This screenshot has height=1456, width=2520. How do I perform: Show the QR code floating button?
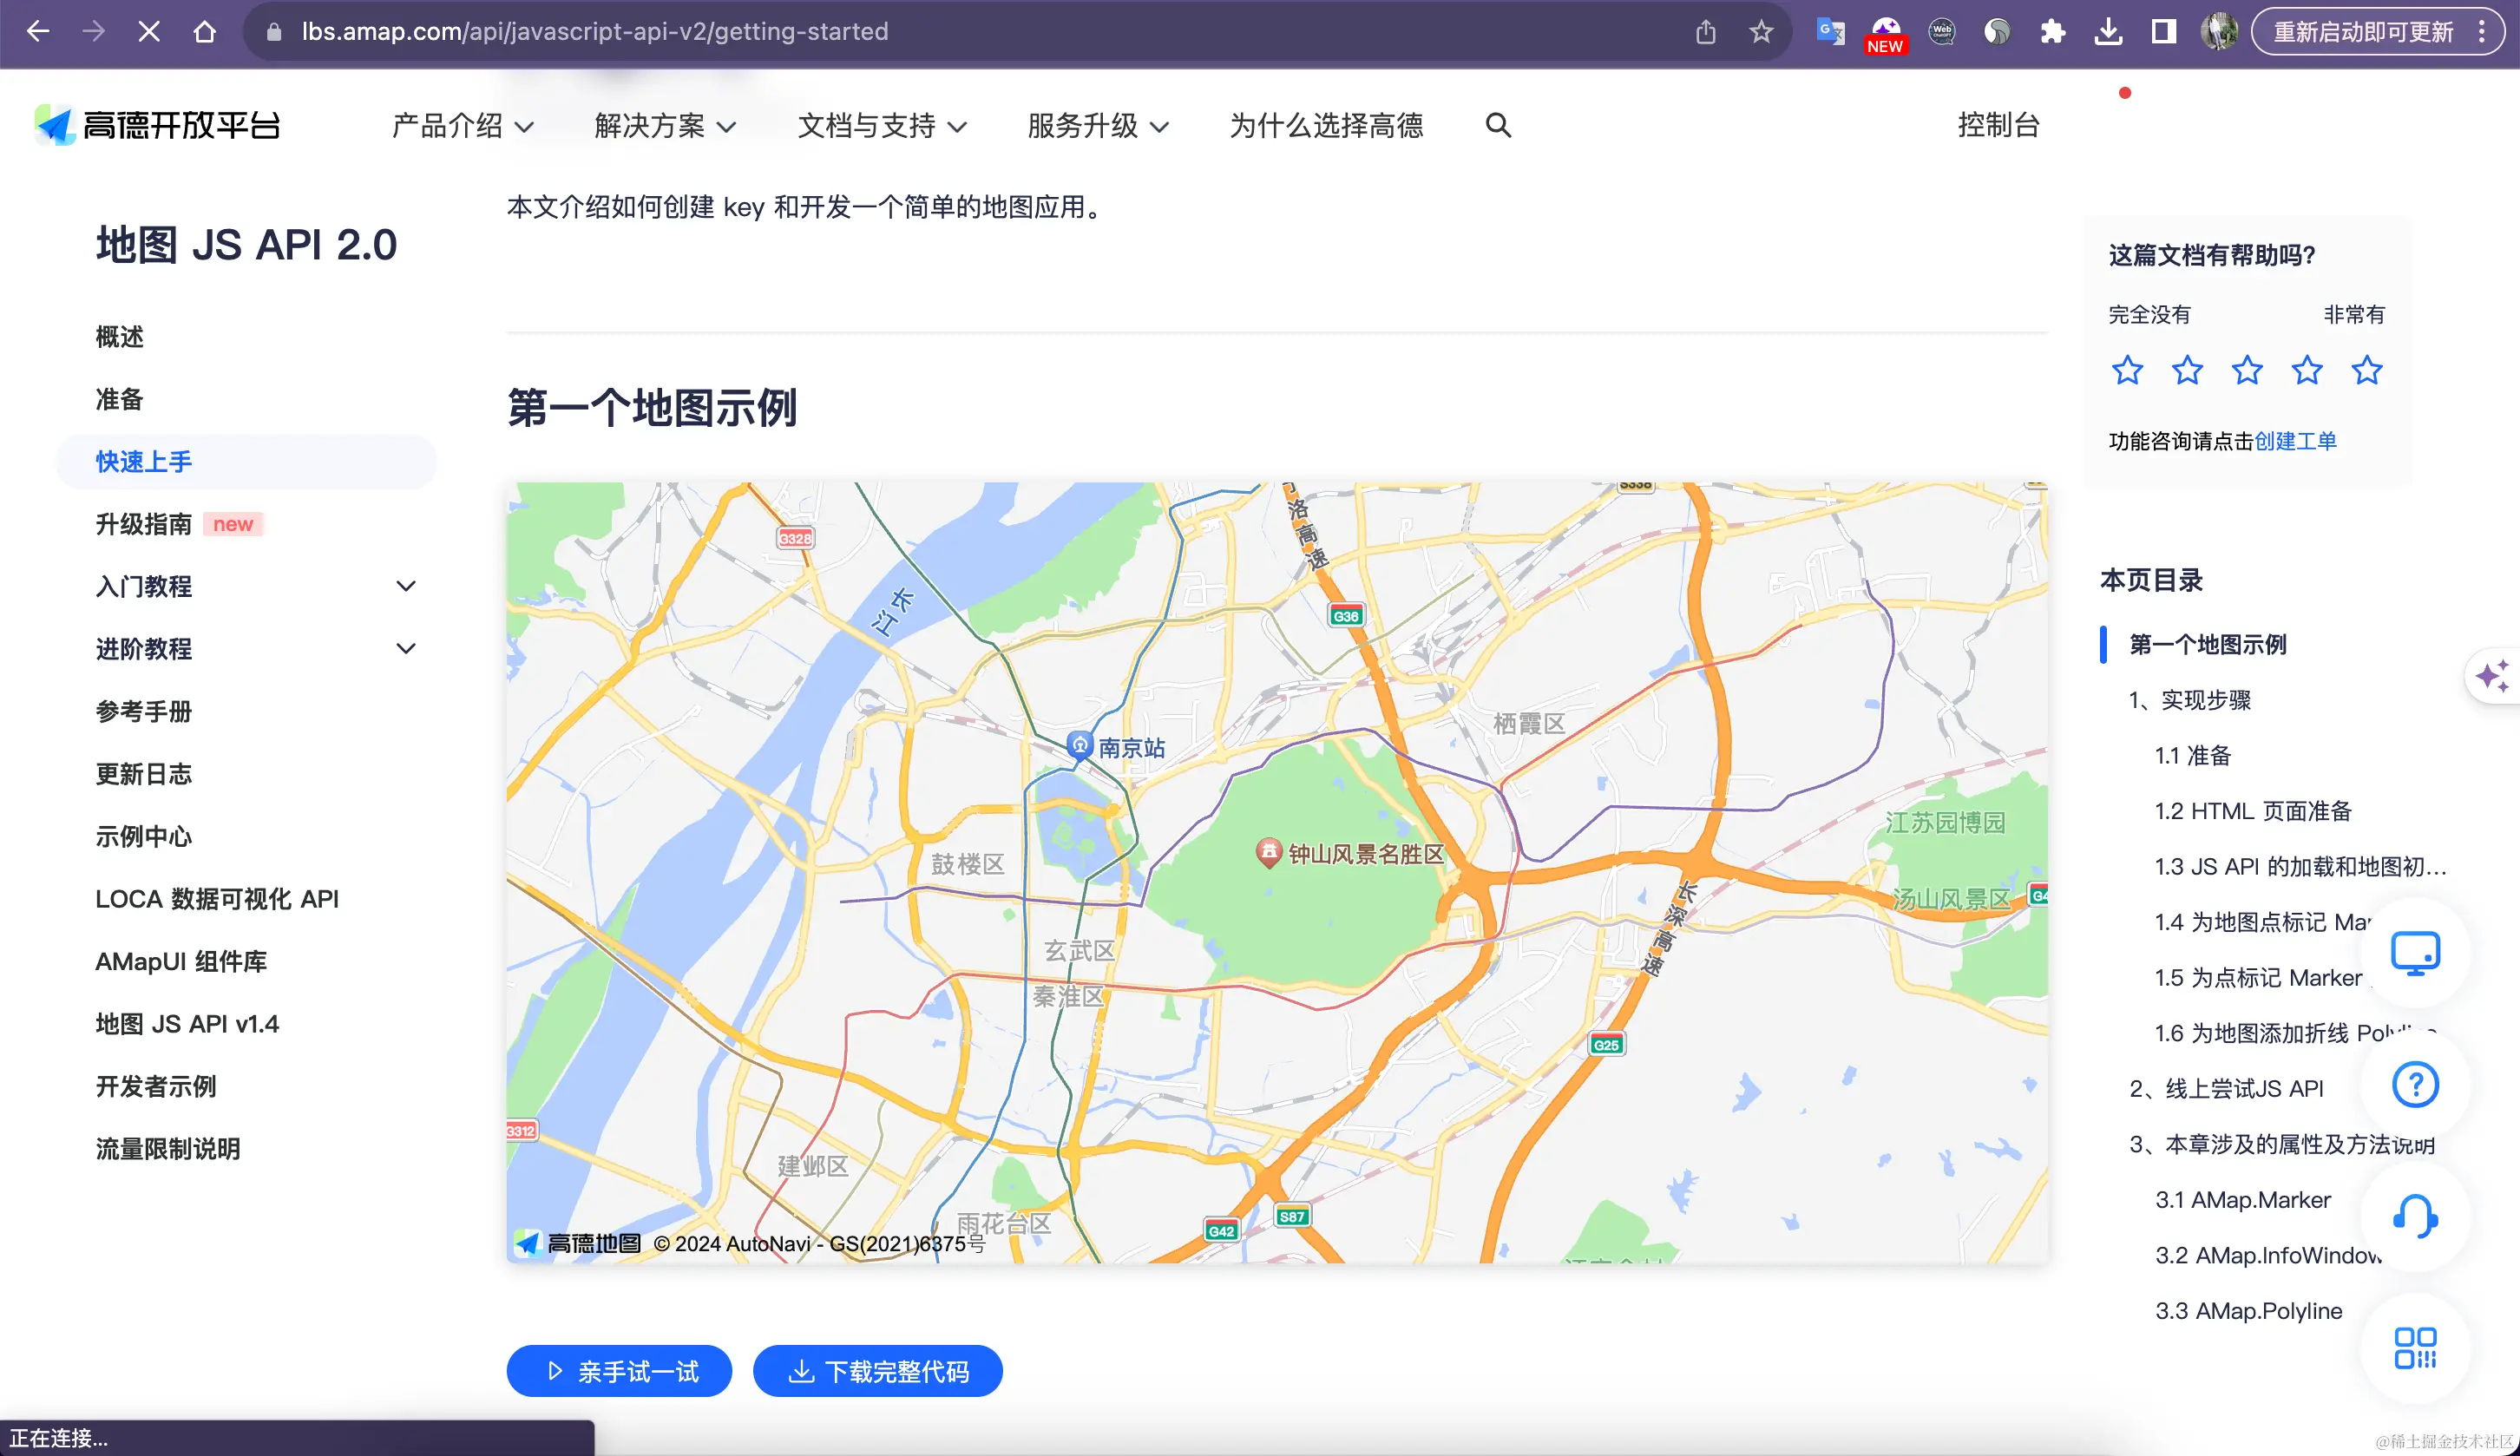click(2415, 1348)
